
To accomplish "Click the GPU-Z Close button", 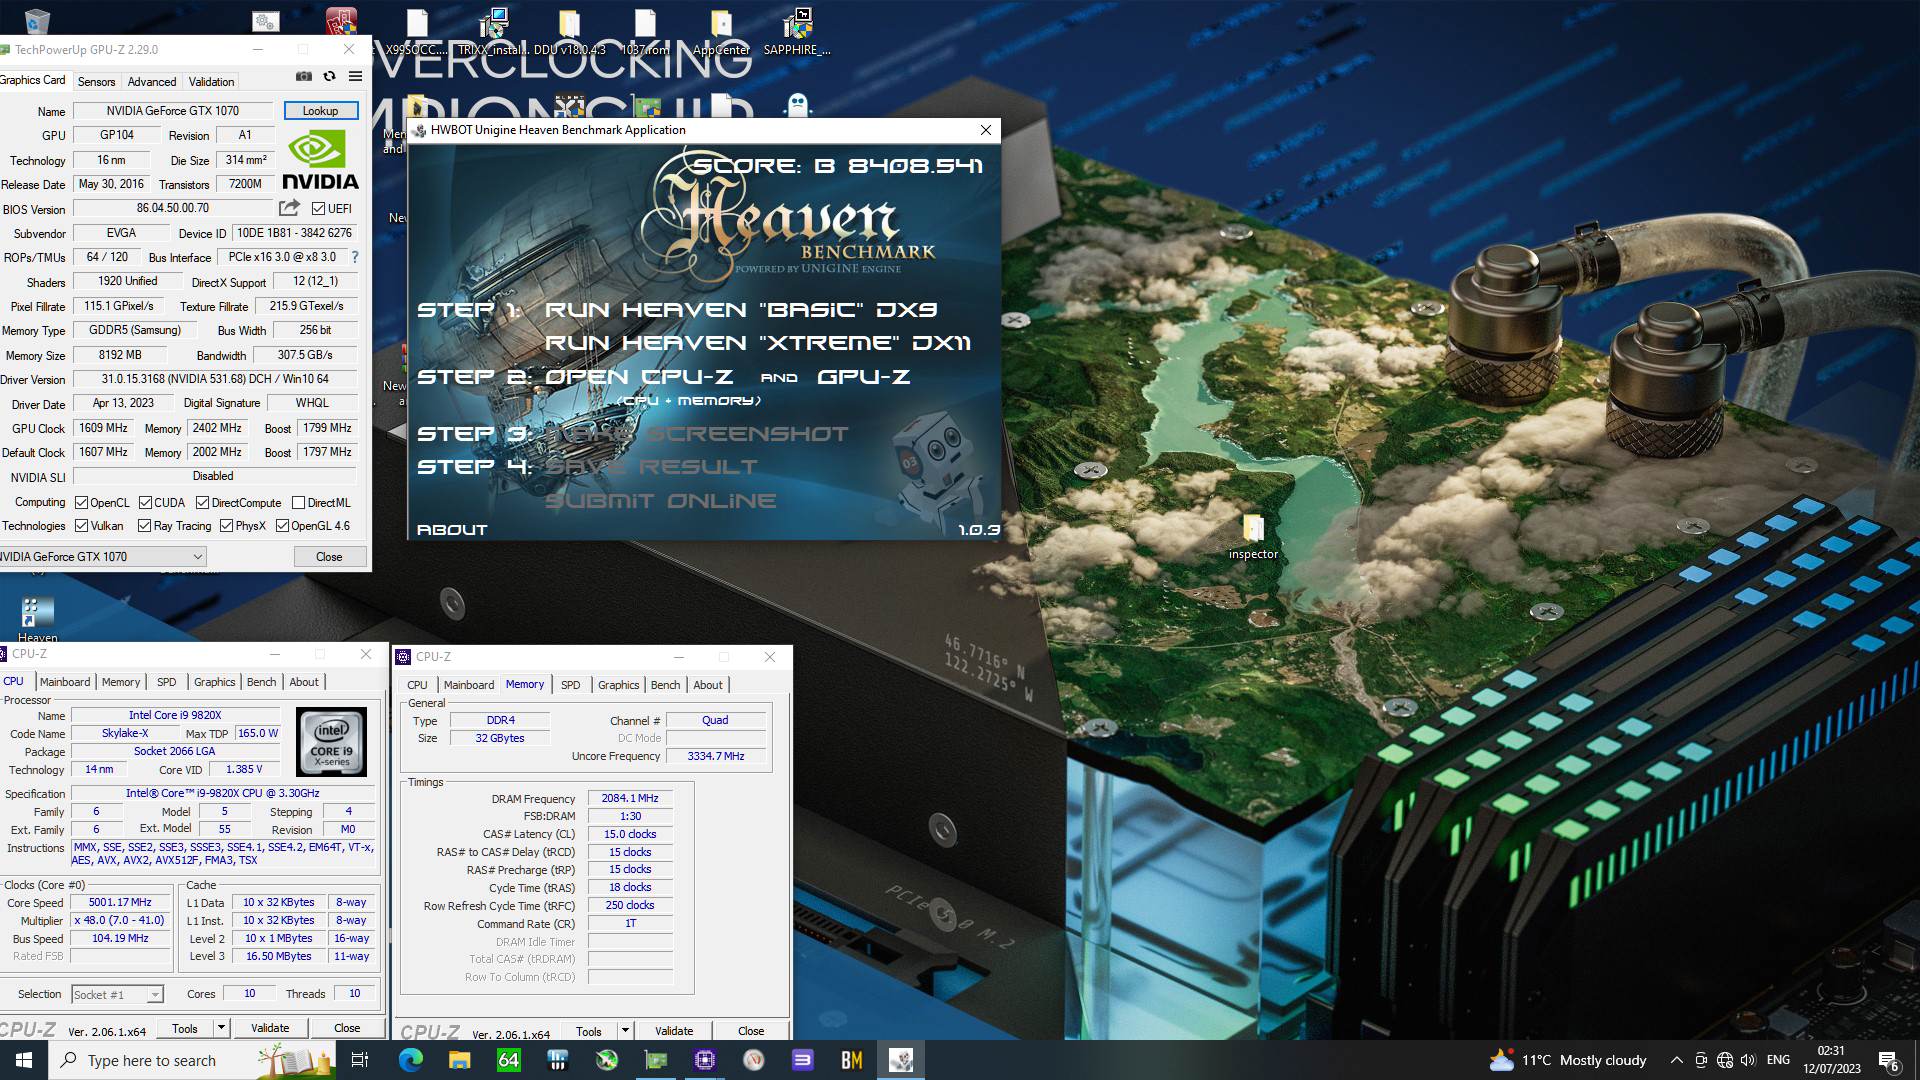I will 329,557.
